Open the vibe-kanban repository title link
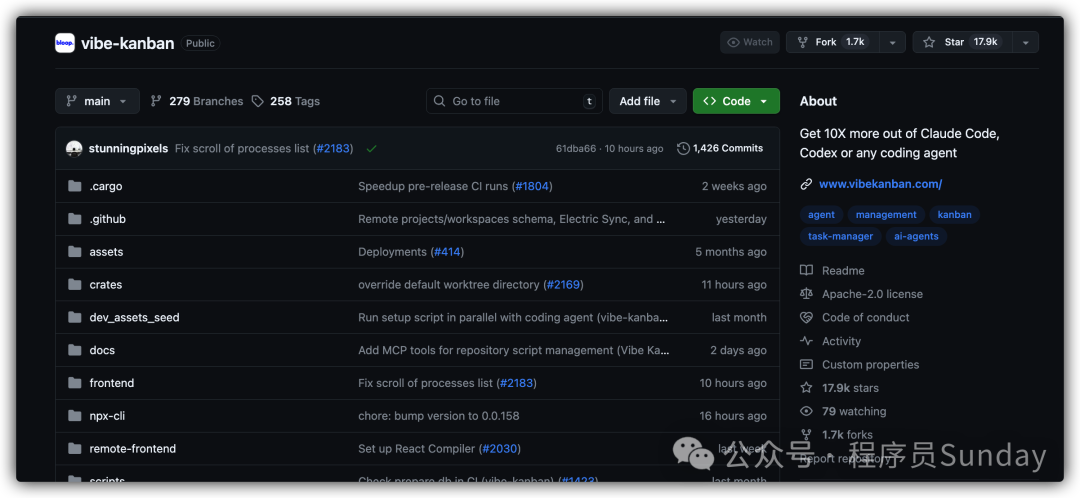The height and width of the screenshot is (498, 1080). coord(127,43)
